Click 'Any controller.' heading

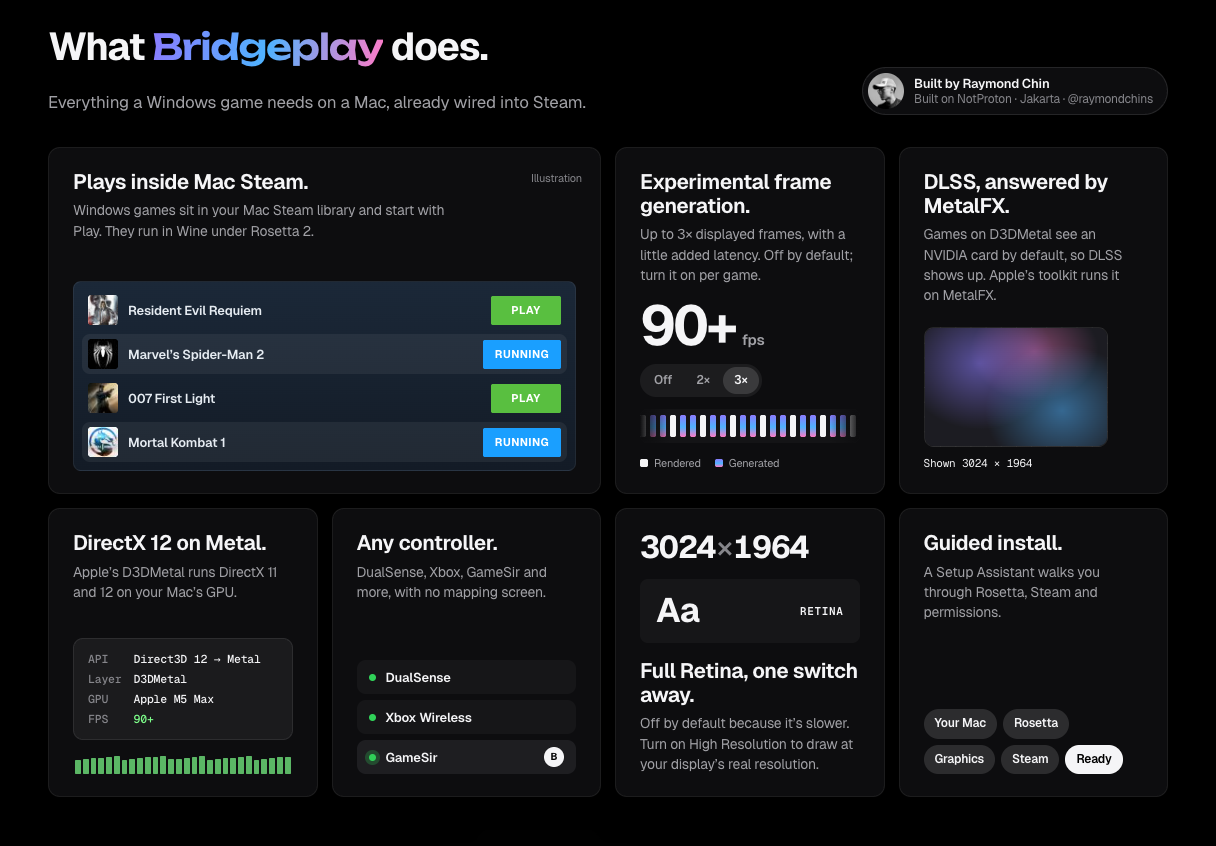pos(427,543)
